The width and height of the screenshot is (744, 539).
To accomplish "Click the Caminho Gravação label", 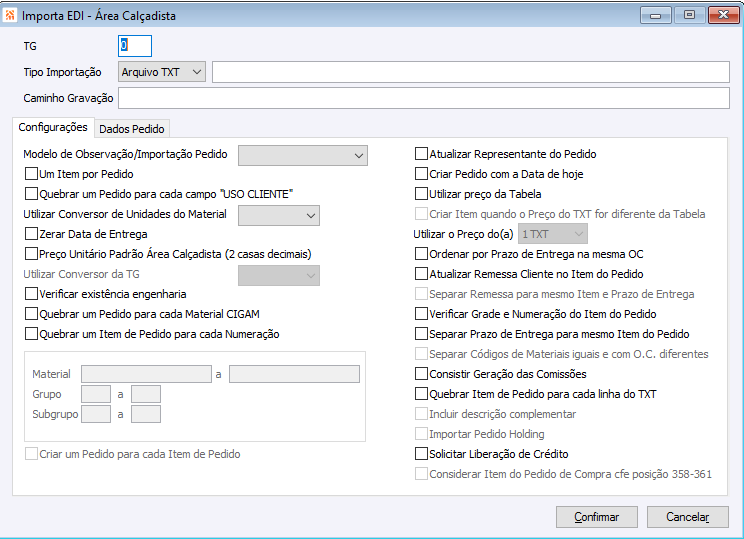I will click(68, 98).
